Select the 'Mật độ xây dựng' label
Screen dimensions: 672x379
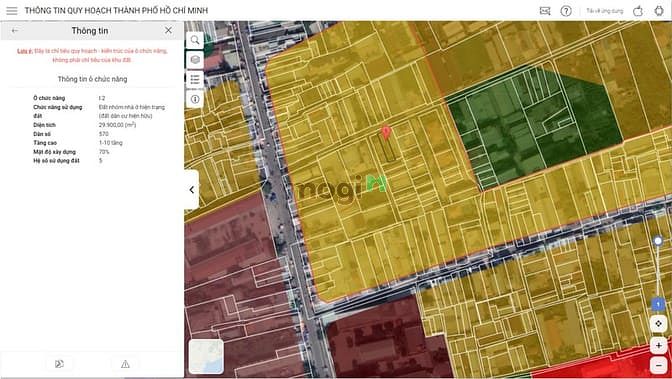tap(54, 152)
